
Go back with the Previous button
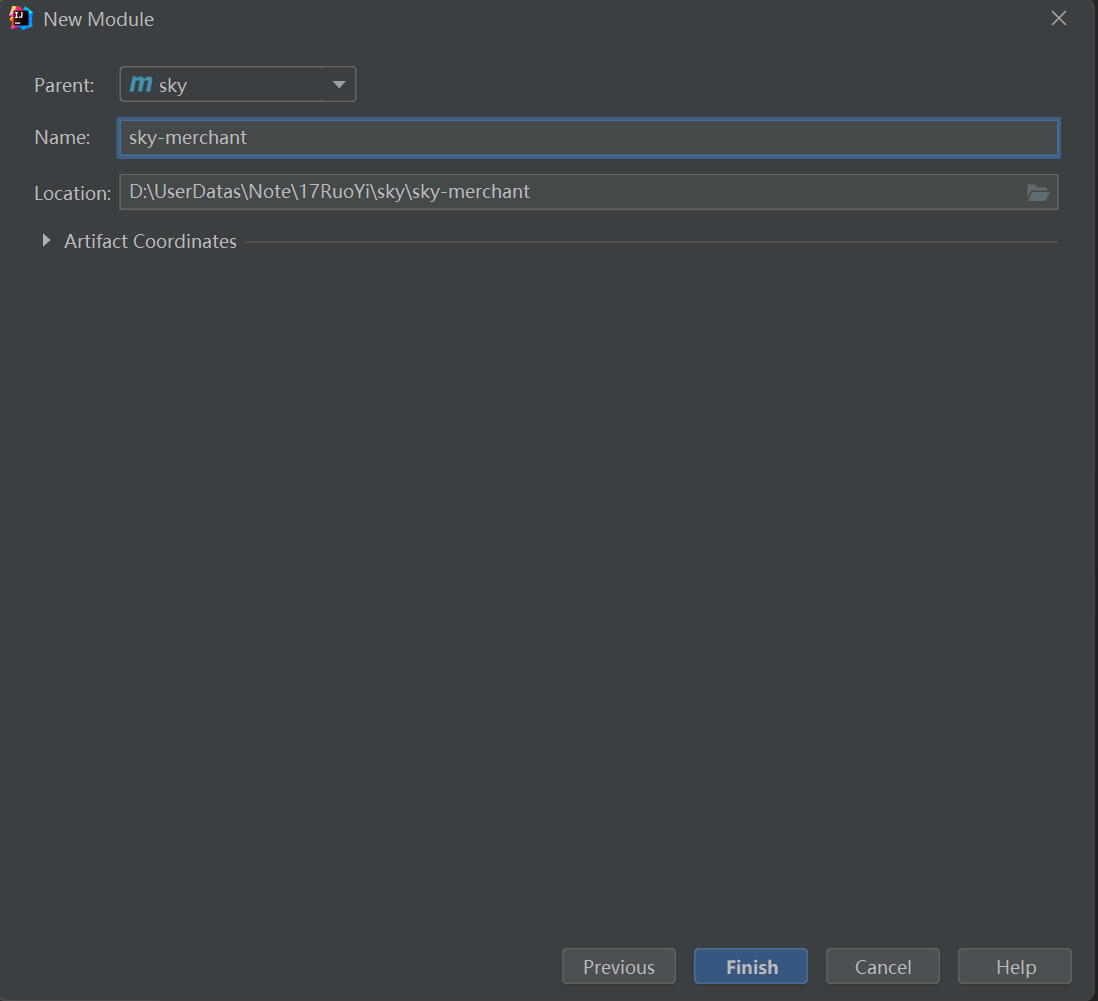(619, 967)
